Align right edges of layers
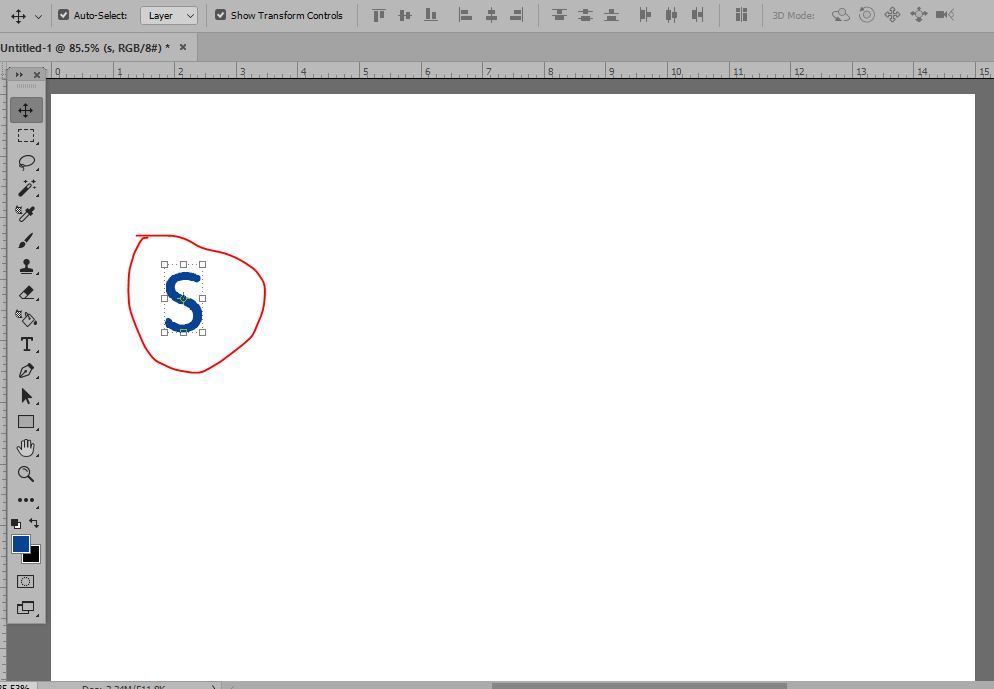The width and height of the screenshot is (994, 689). (517, 15)
